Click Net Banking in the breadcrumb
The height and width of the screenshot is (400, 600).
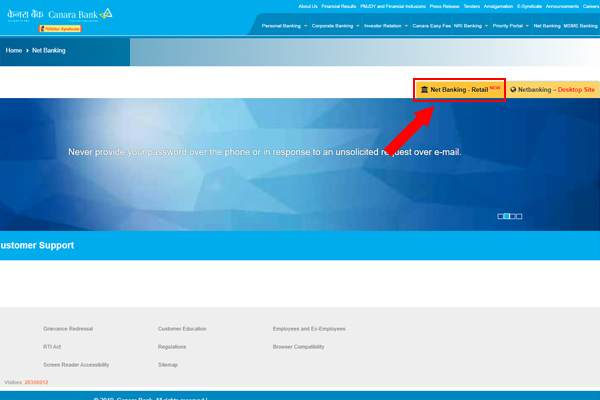tap(49, 51)
